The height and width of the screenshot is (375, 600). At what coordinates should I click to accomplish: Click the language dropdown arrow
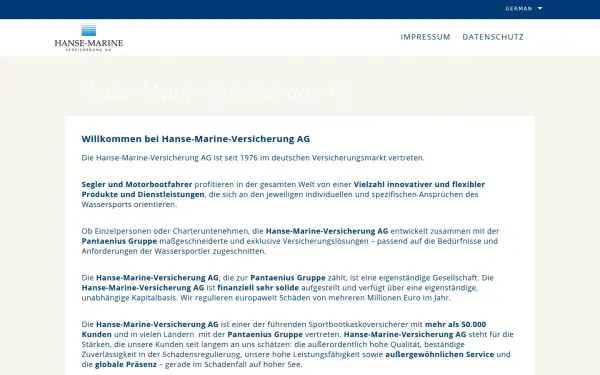[540, 8]
